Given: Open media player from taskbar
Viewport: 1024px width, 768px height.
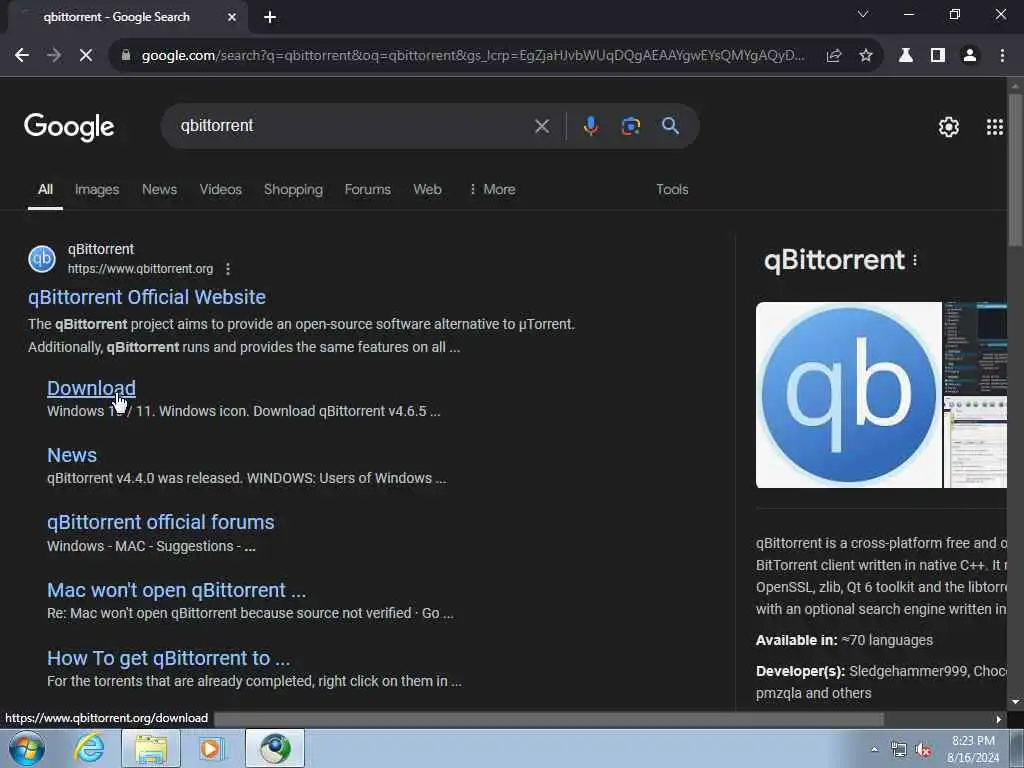Looking at the screenshot, I should click(210, 748).
